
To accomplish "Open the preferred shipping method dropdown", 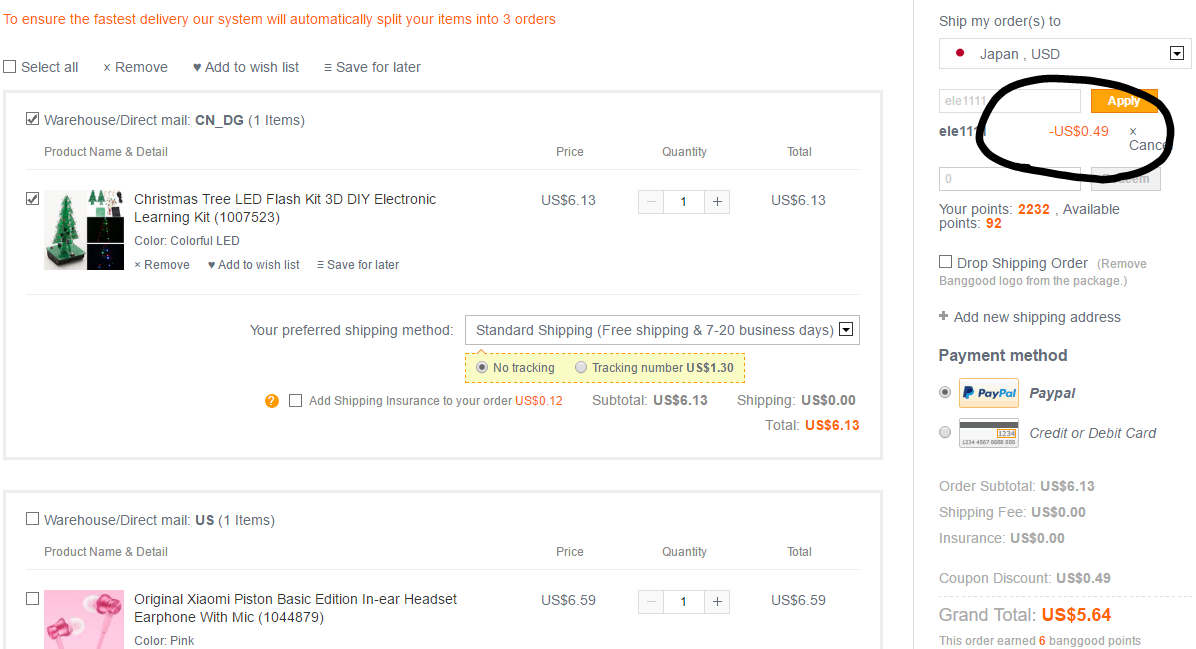I will 662,330.
